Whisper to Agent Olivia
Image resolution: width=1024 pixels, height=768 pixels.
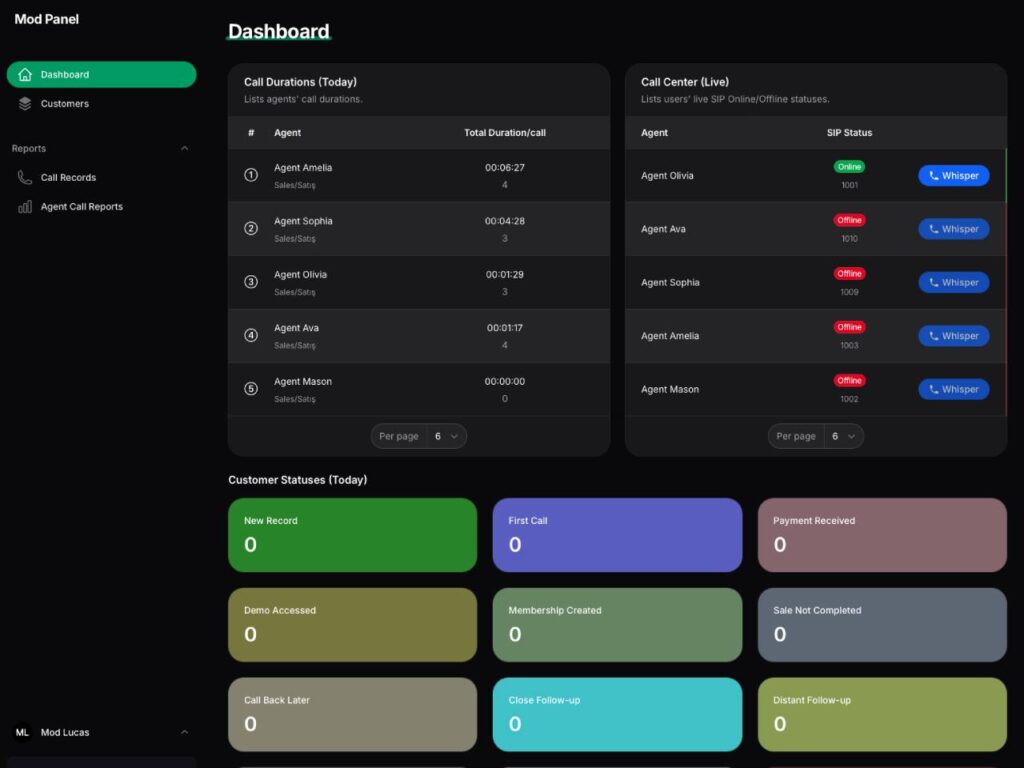point(953,176)
